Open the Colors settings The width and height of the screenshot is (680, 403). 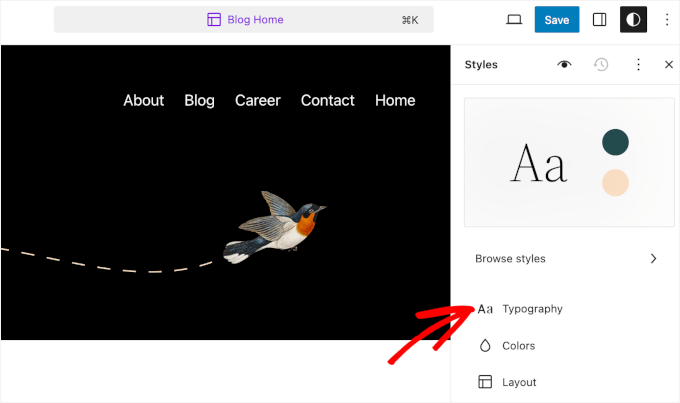pos(519,346)
